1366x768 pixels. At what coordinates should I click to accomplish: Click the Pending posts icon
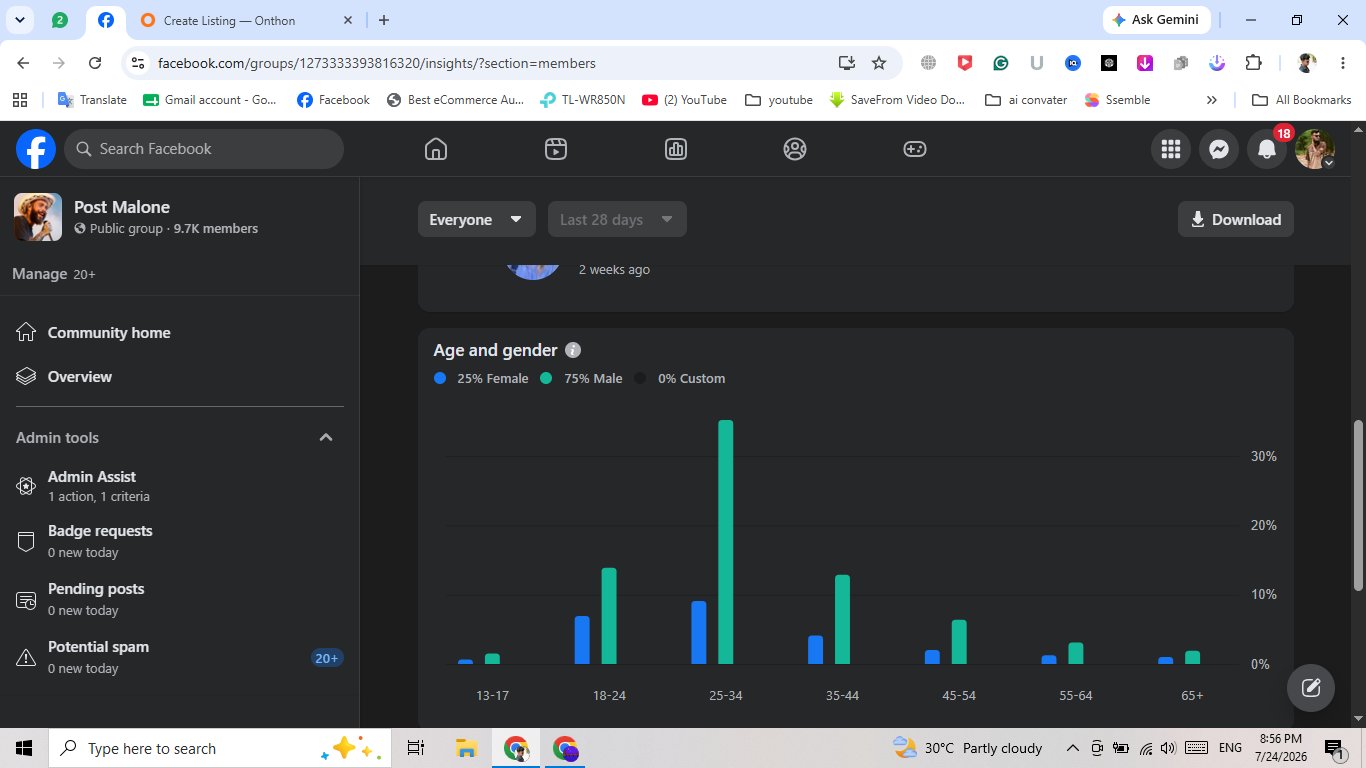pyautogui.click(x=27, y=599)
